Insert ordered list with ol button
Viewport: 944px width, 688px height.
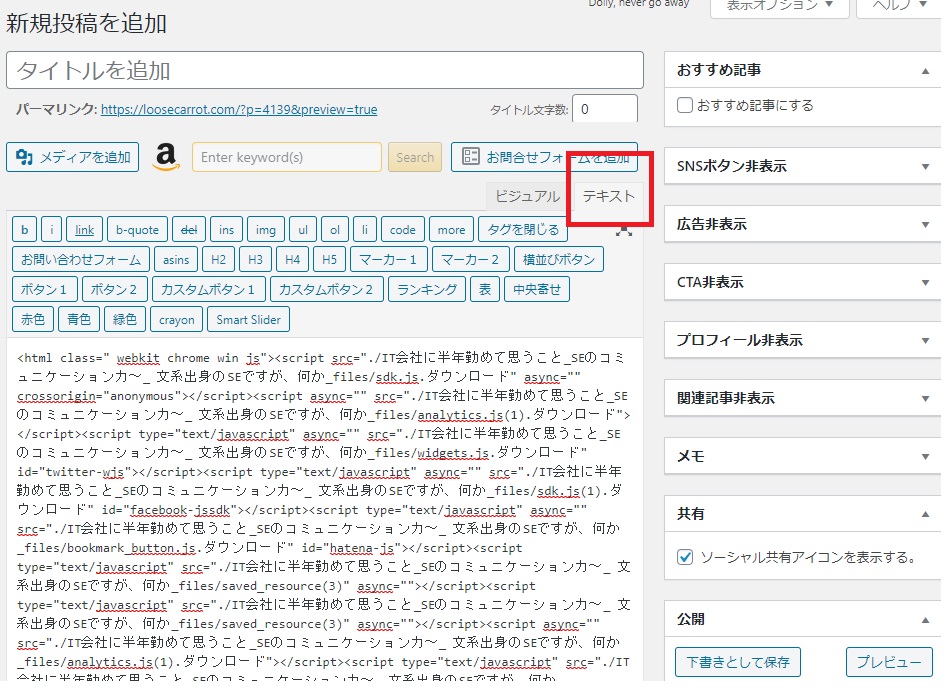(x=335, y=229)
